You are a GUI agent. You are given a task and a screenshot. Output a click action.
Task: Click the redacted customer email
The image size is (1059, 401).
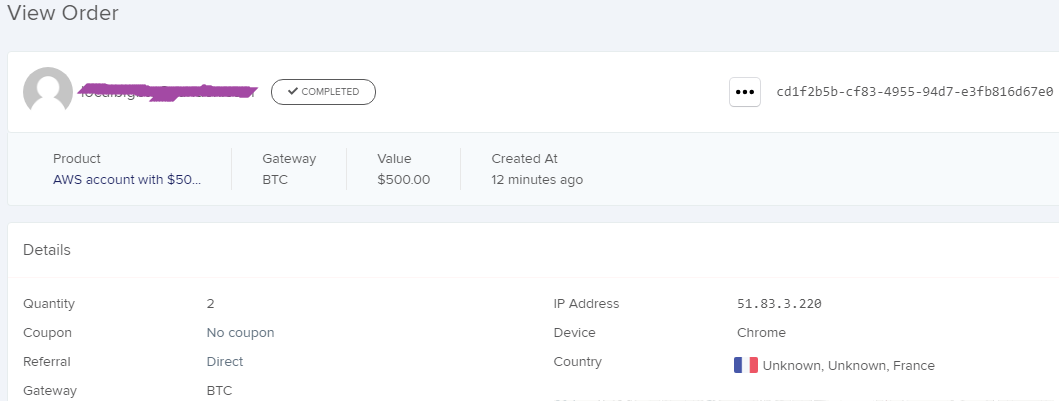tap(168, 92)
